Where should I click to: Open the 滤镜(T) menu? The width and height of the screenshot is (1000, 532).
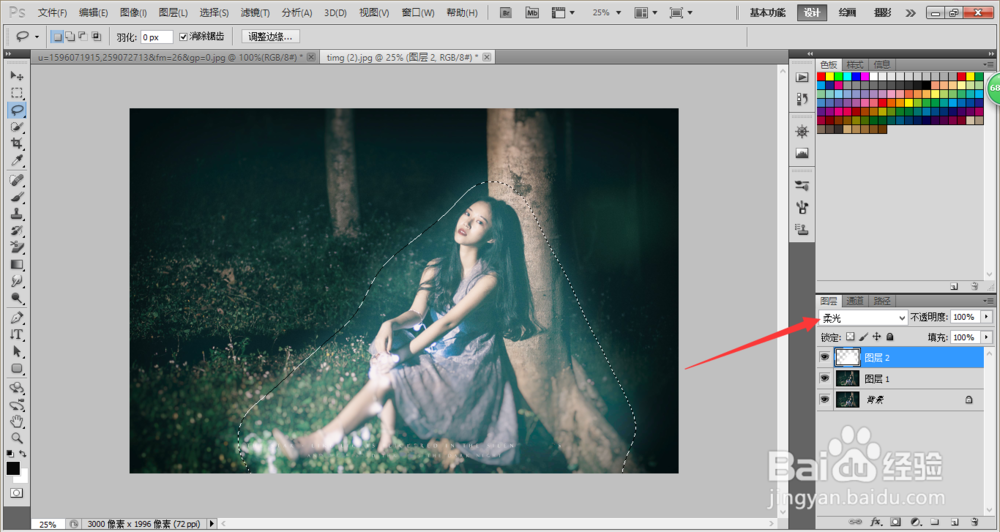tap(255, 13)
